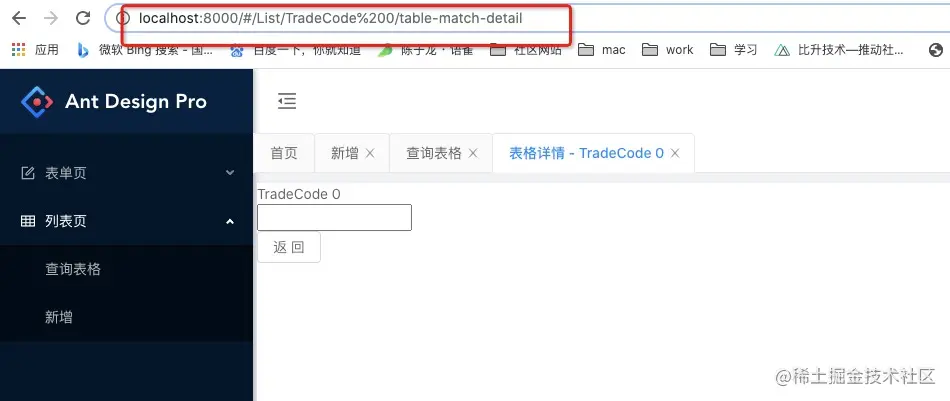The image size is (950, 401).
Task: Close the 新增 tab
Action: [370, 153]
